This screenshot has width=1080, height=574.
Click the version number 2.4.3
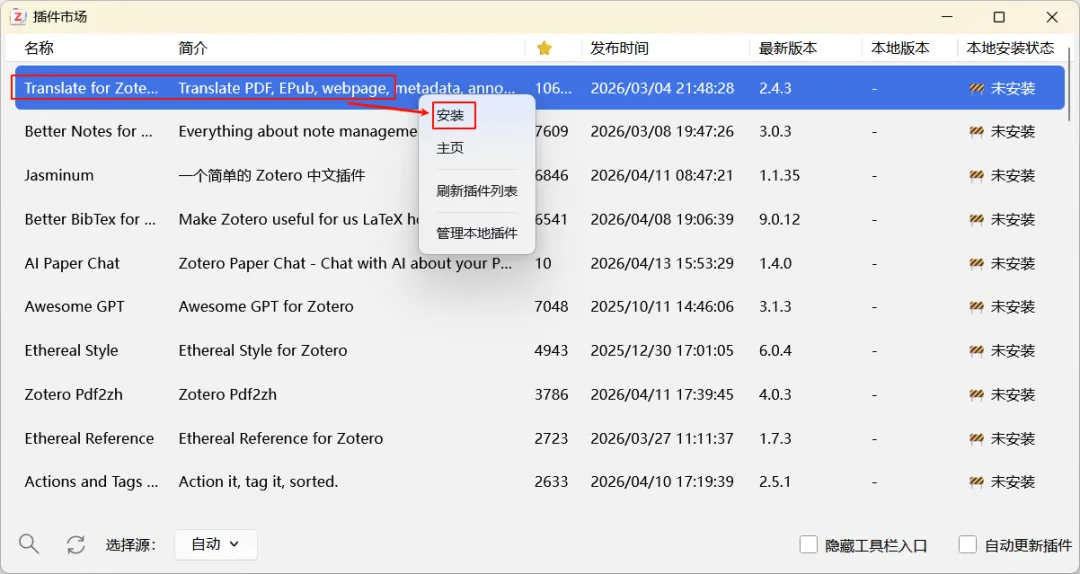click(776, 88)
